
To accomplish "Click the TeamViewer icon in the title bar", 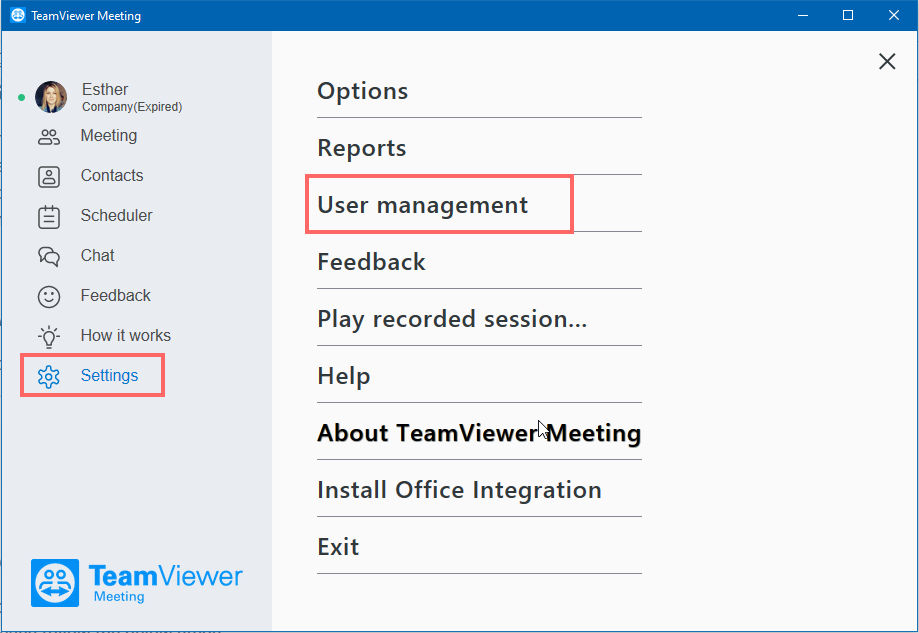I will (18, 15).
